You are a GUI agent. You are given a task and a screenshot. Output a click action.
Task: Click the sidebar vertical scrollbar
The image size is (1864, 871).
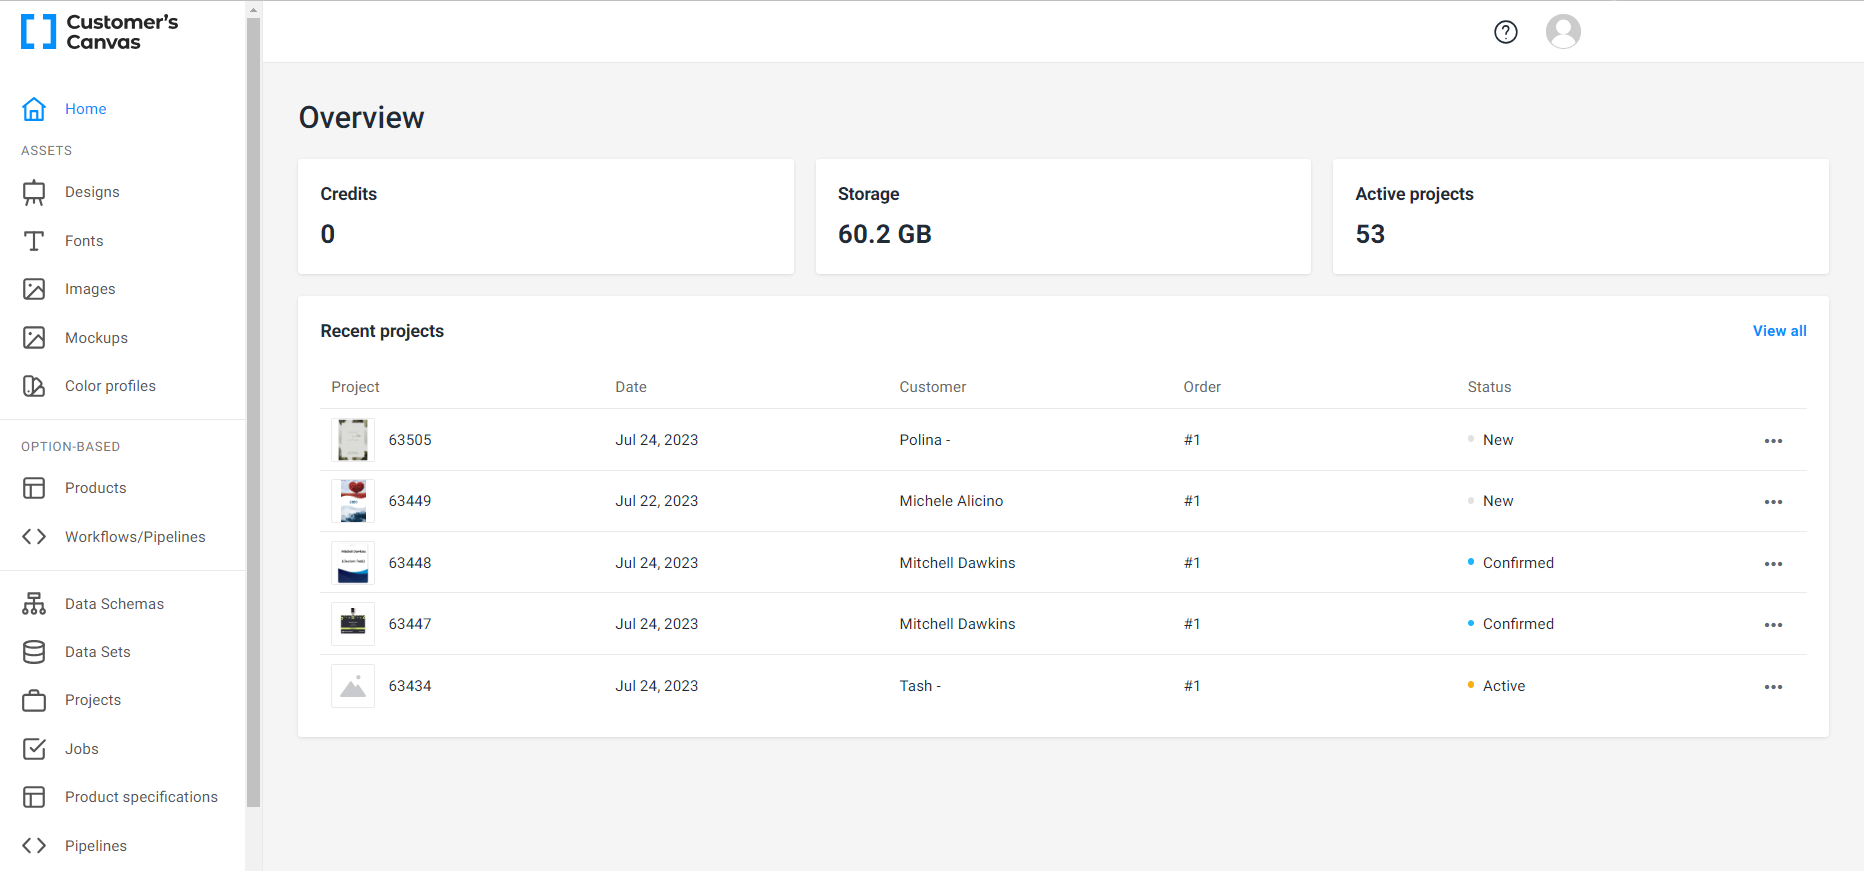tap(253, 410)
